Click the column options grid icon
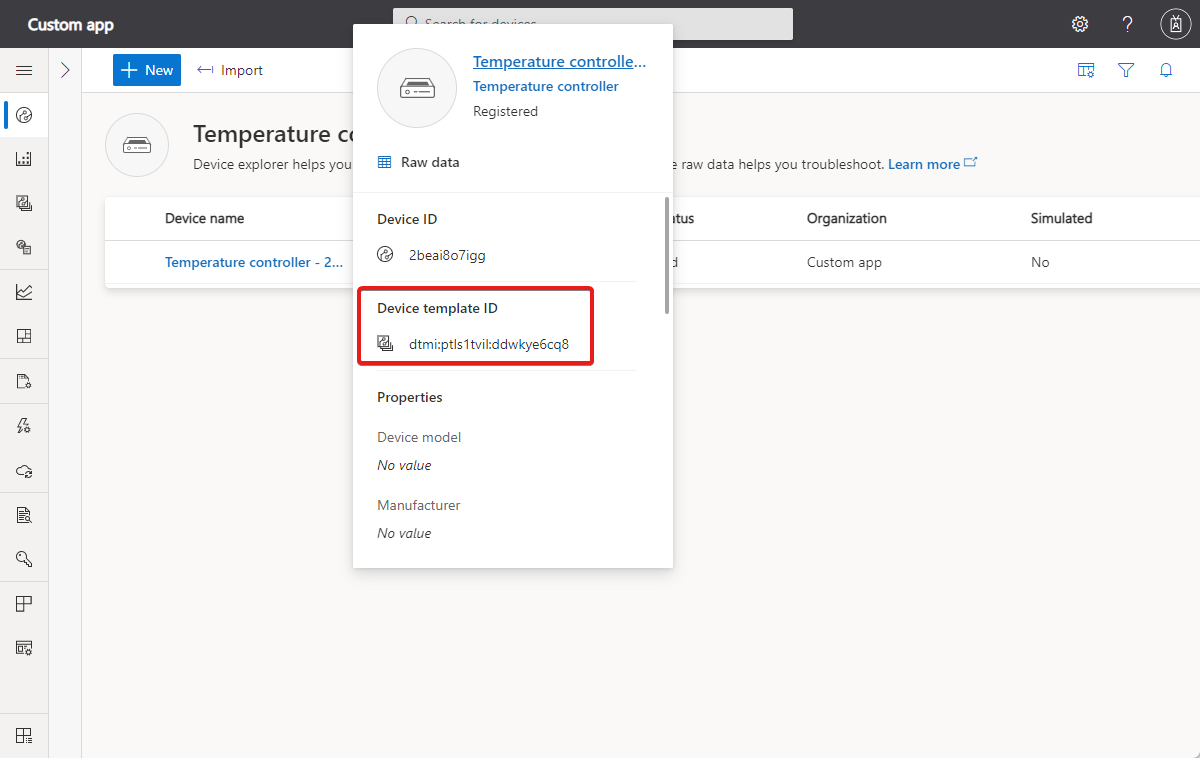Viewport: 1200px width, 758px height. coord(1086,70)
